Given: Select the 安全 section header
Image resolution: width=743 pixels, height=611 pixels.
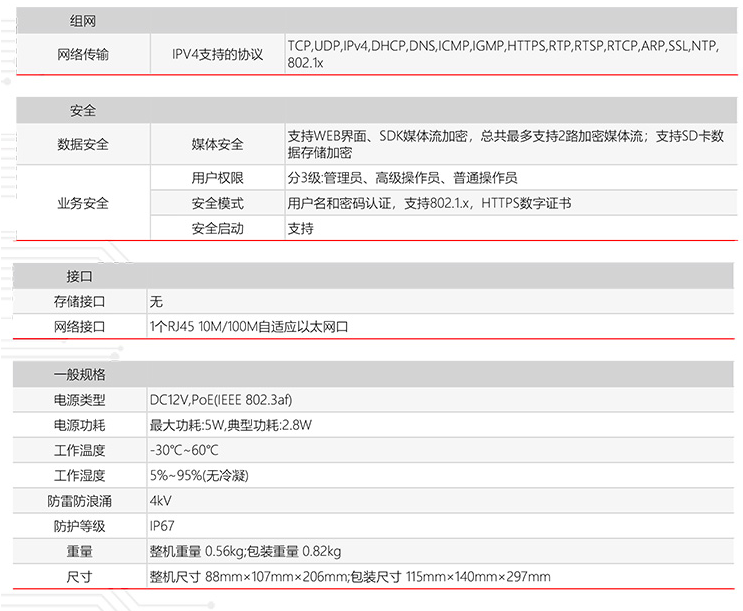Looking at the screenshot, I should click(83, 111).
